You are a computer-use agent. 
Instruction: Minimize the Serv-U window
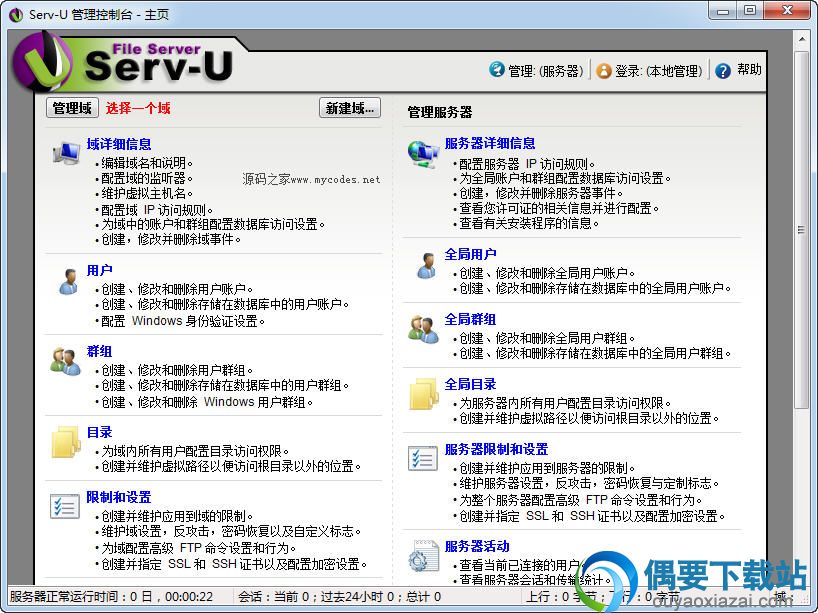(723, 11)
